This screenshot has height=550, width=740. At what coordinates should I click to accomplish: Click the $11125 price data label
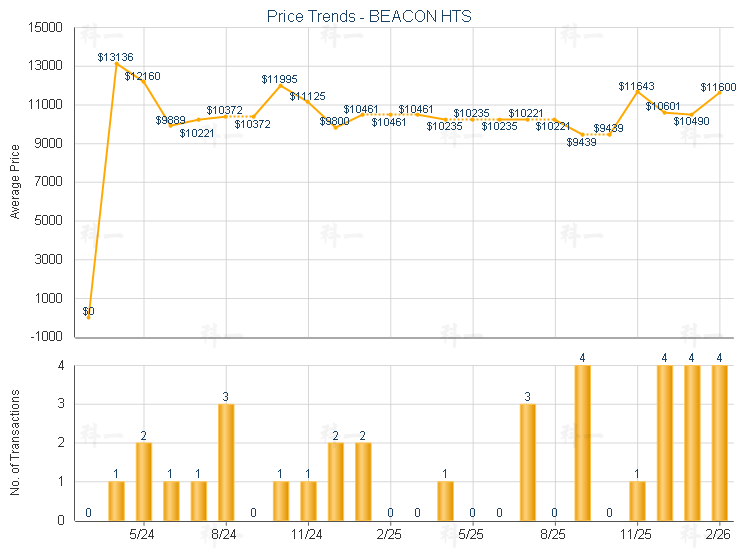pyautogui.click(x=307, y=96)
